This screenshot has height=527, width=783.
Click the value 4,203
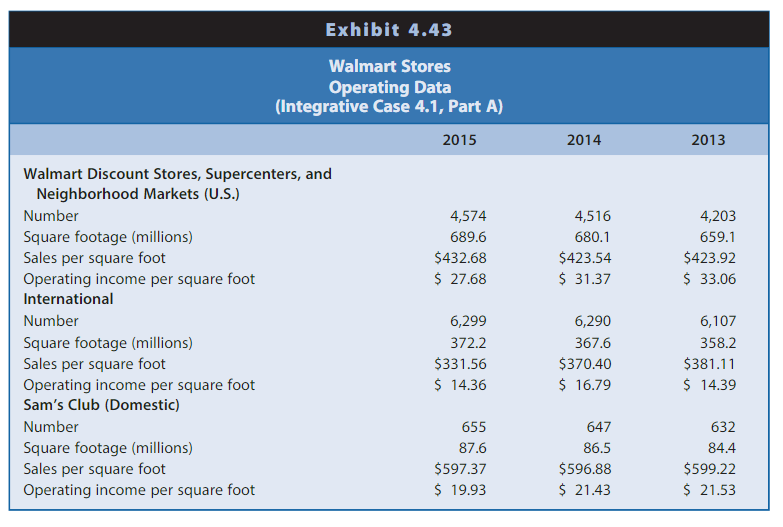[x=718, y=216]
